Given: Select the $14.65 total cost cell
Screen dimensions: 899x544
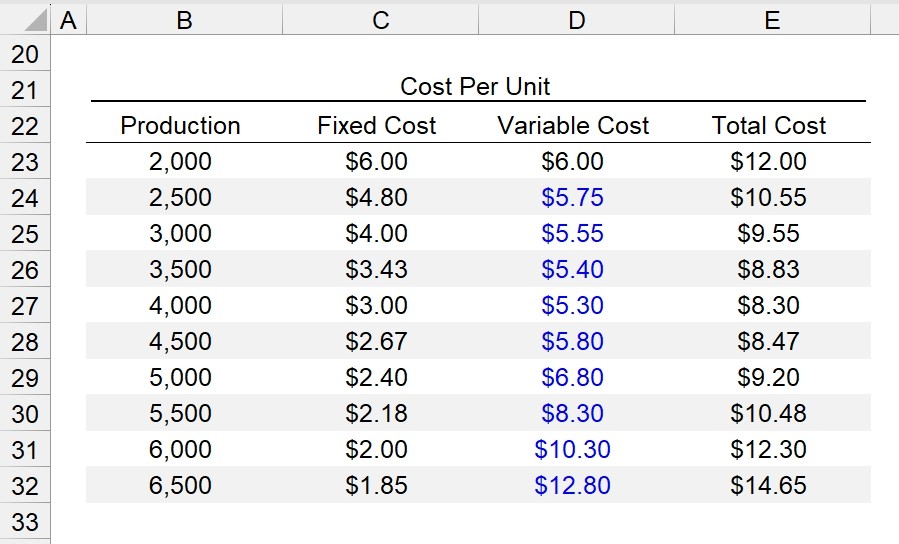Looking at the screenshot, I should [x=772, y=485].
